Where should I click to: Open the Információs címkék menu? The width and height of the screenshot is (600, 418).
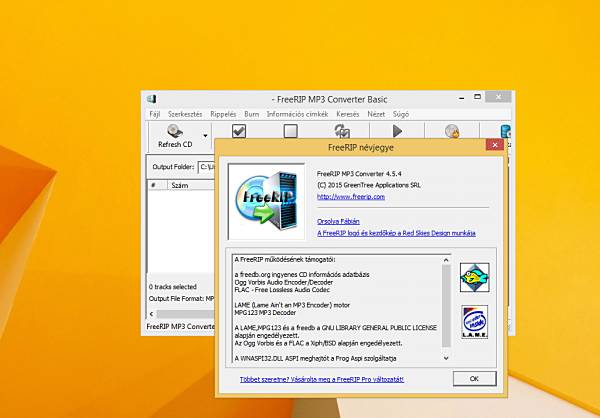tap(297, 114)
